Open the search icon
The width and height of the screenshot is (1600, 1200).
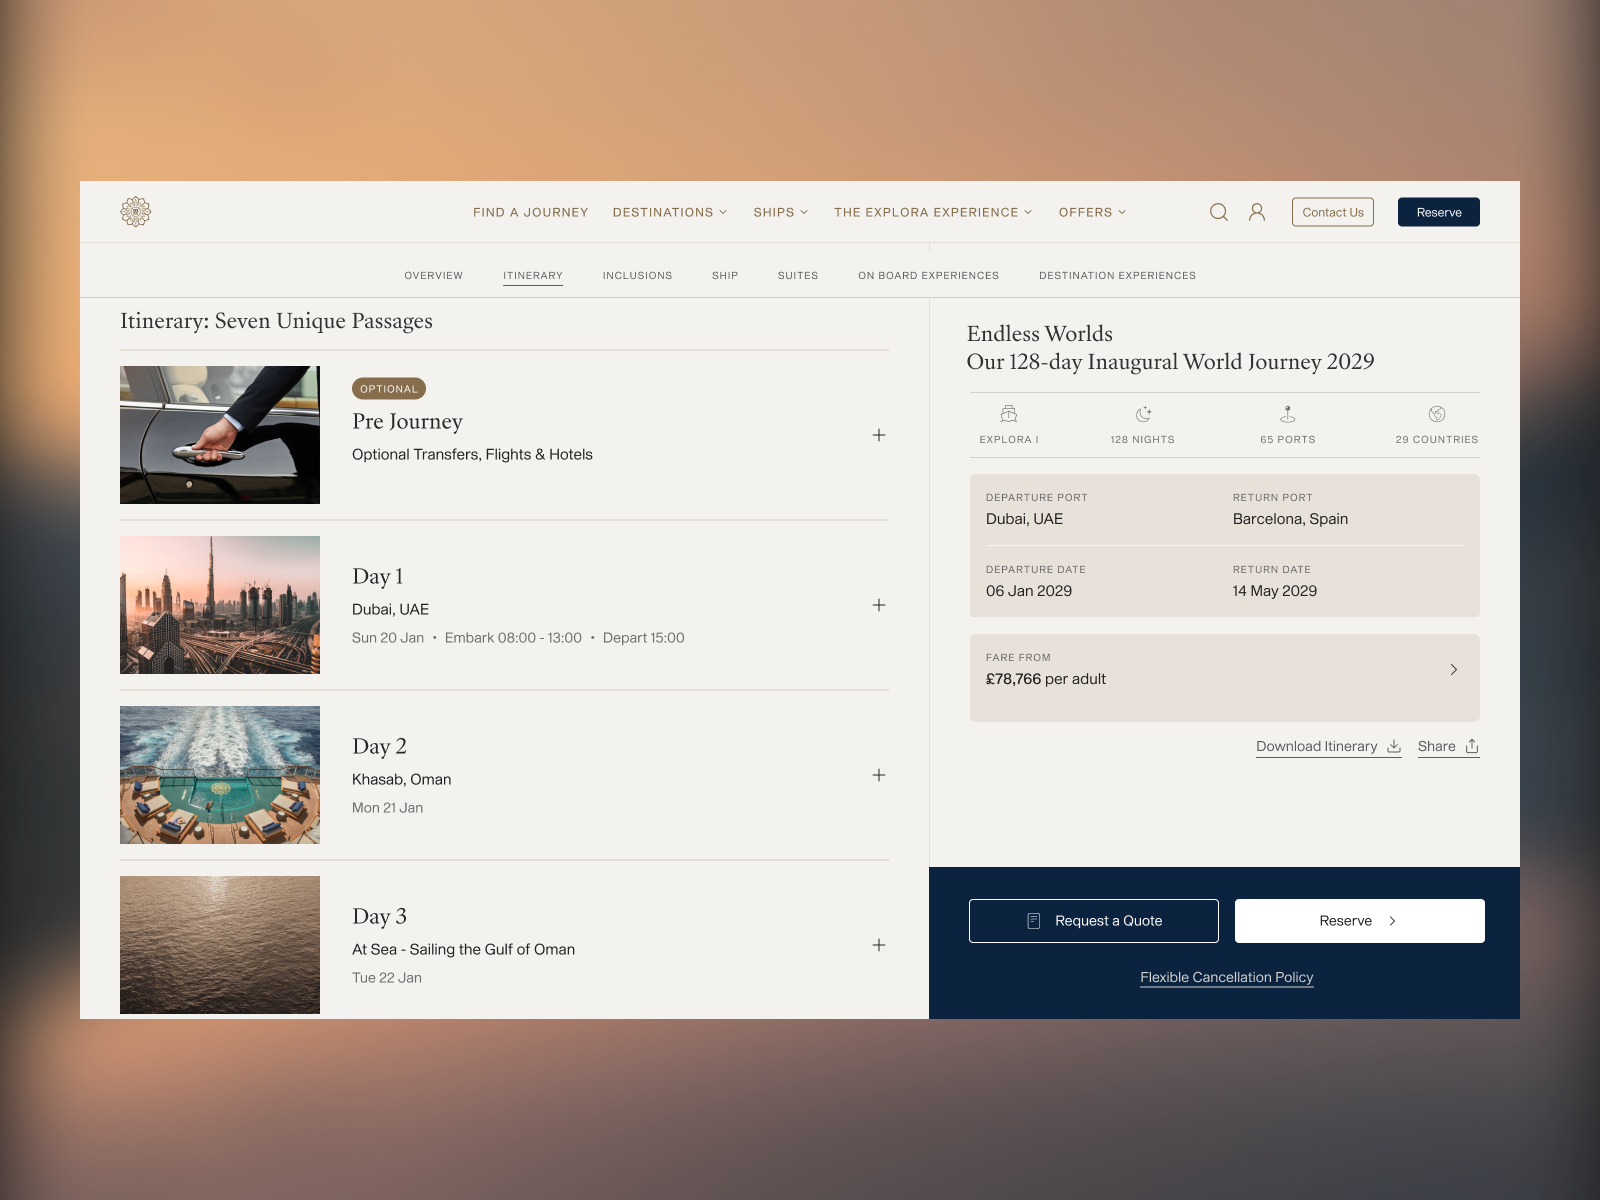[1218, 212]
